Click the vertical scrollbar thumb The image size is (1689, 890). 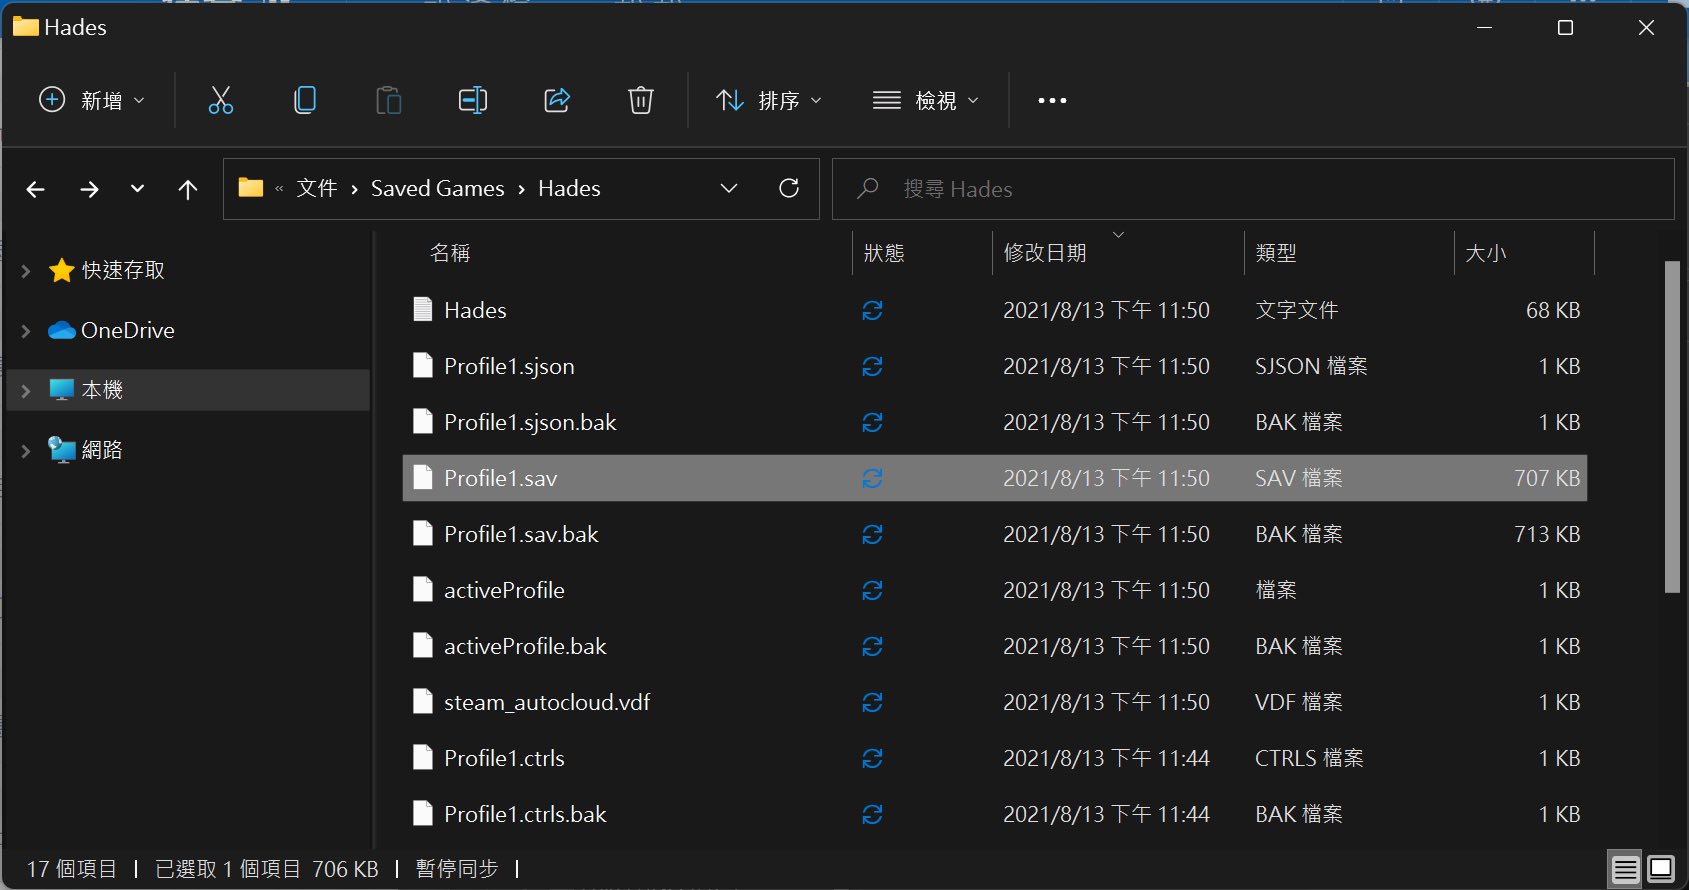[1672, 427]
